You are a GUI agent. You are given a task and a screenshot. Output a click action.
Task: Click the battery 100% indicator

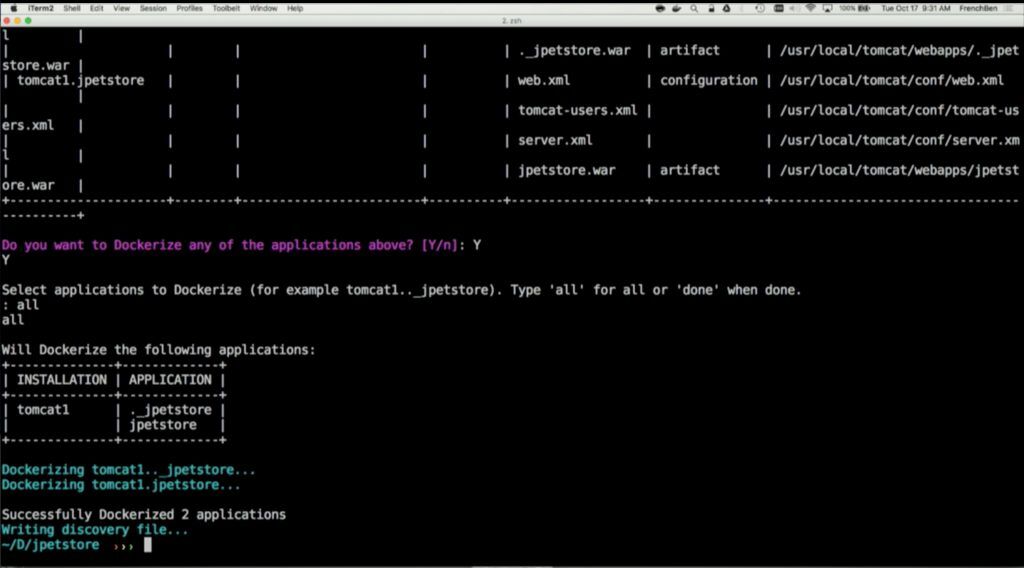tap(855, 8)
